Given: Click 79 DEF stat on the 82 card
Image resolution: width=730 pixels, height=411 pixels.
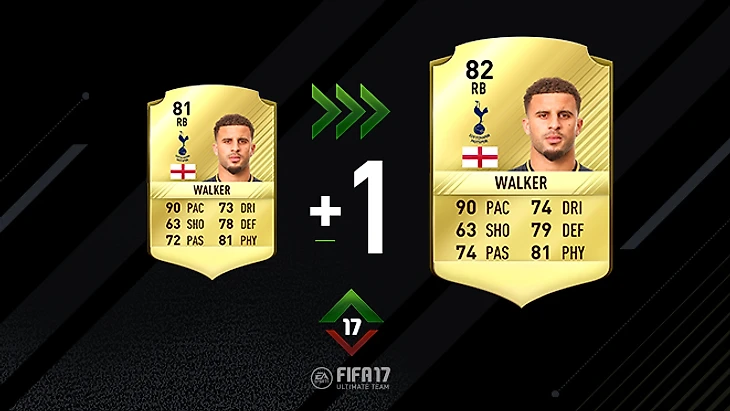Looking at the screenshot, I should 557,230.
